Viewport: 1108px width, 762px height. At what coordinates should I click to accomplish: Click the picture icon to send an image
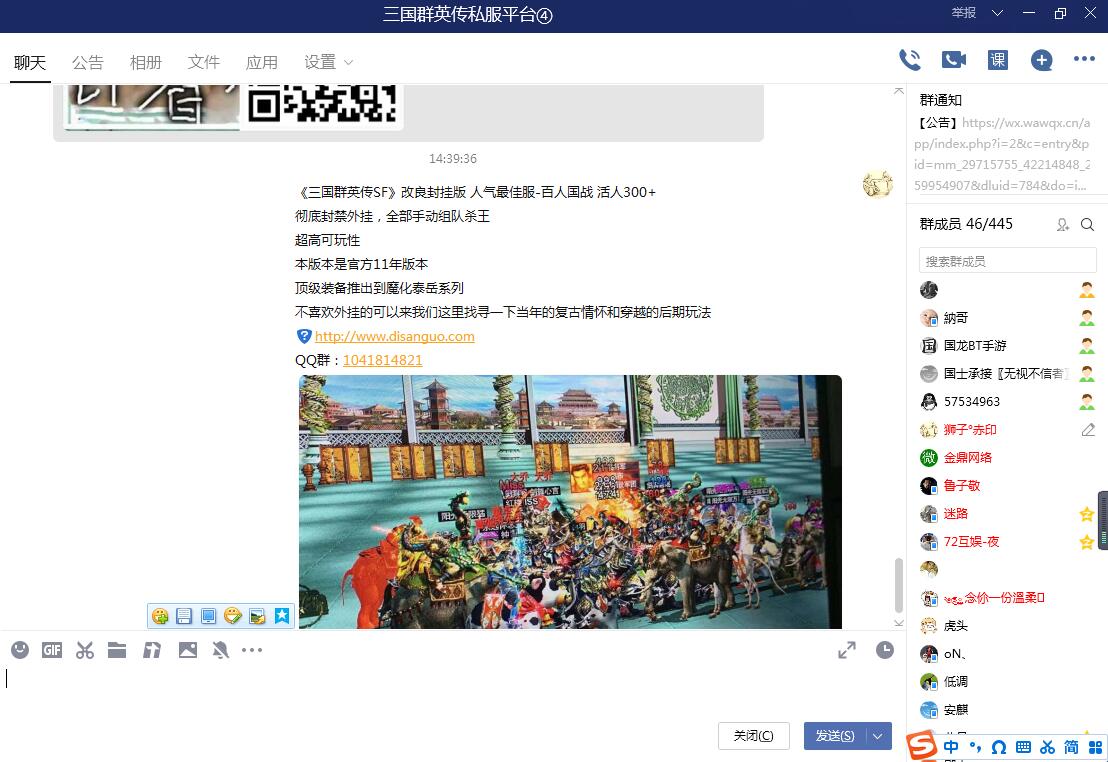[x=187, y=650]
